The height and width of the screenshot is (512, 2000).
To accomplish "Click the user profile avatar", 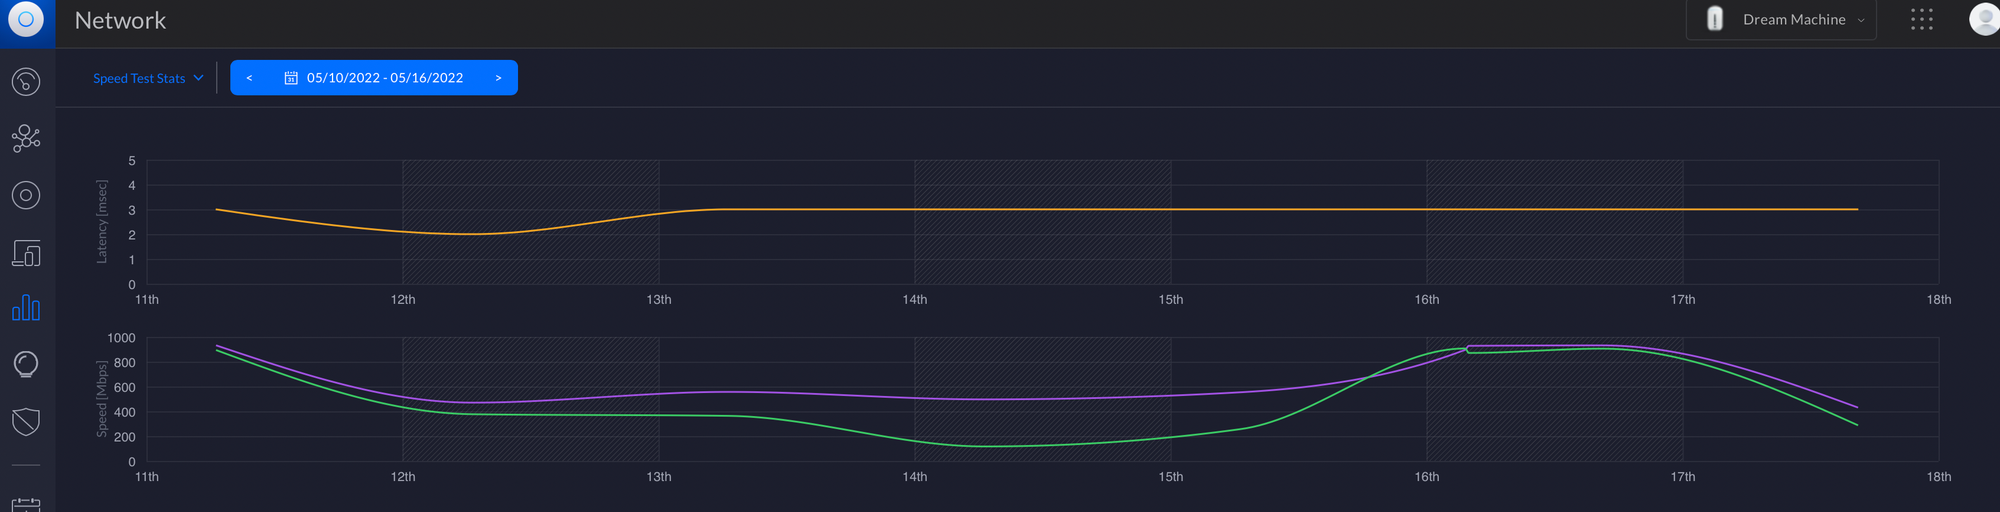I will pyautogui.click(x=1983, y=19).
